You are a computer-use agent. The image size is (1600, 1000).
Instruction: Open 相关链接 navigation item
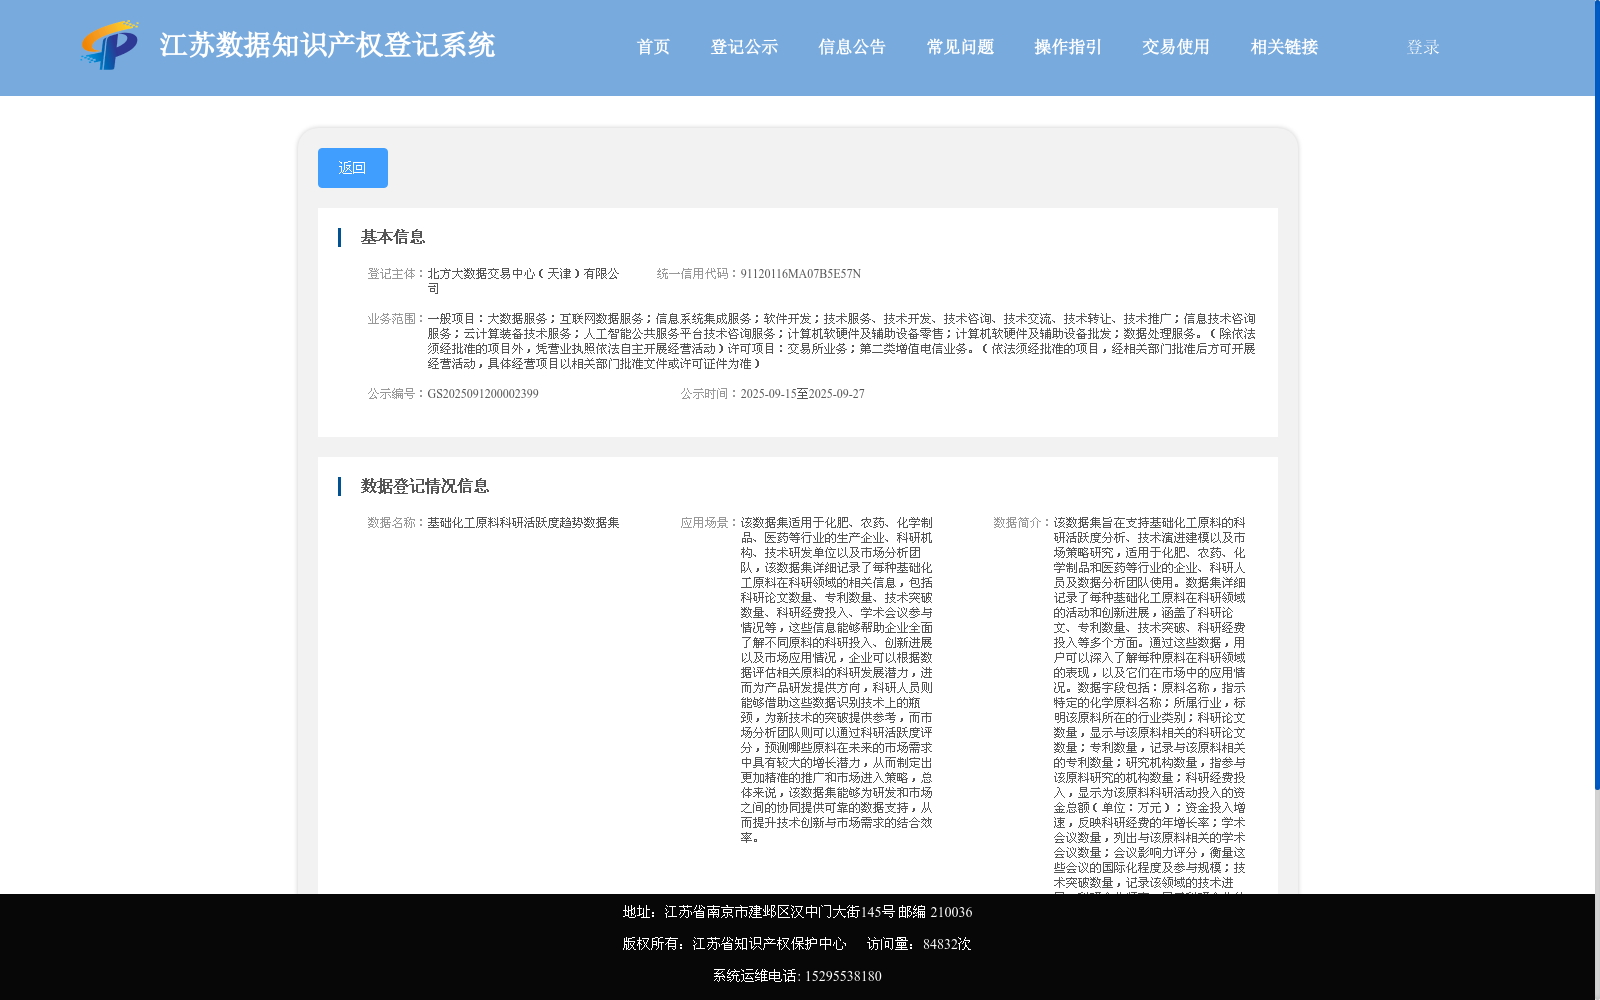coord(1284,47)
